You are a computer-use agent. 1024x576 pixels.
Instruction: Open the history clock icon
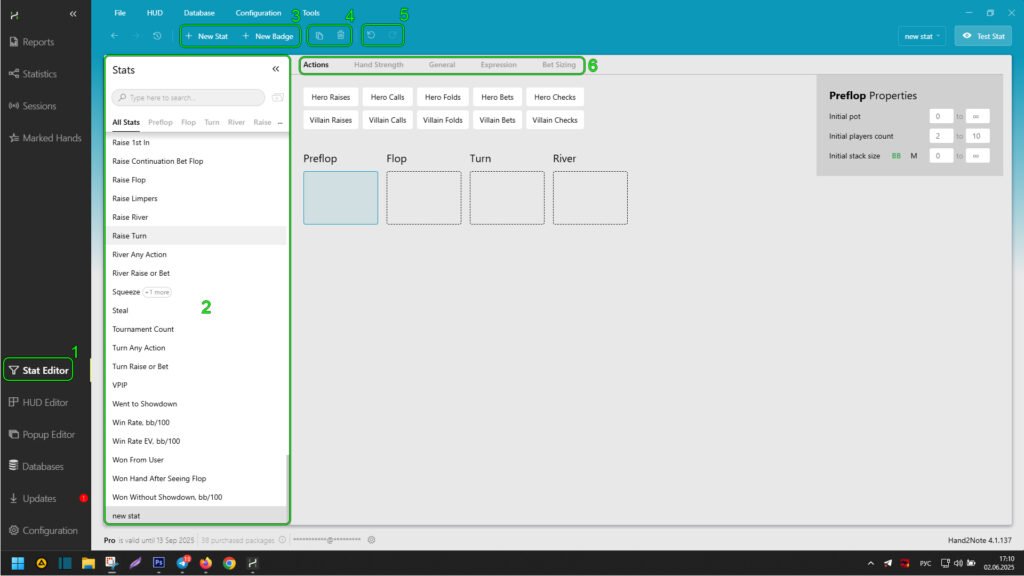(158, 36)
